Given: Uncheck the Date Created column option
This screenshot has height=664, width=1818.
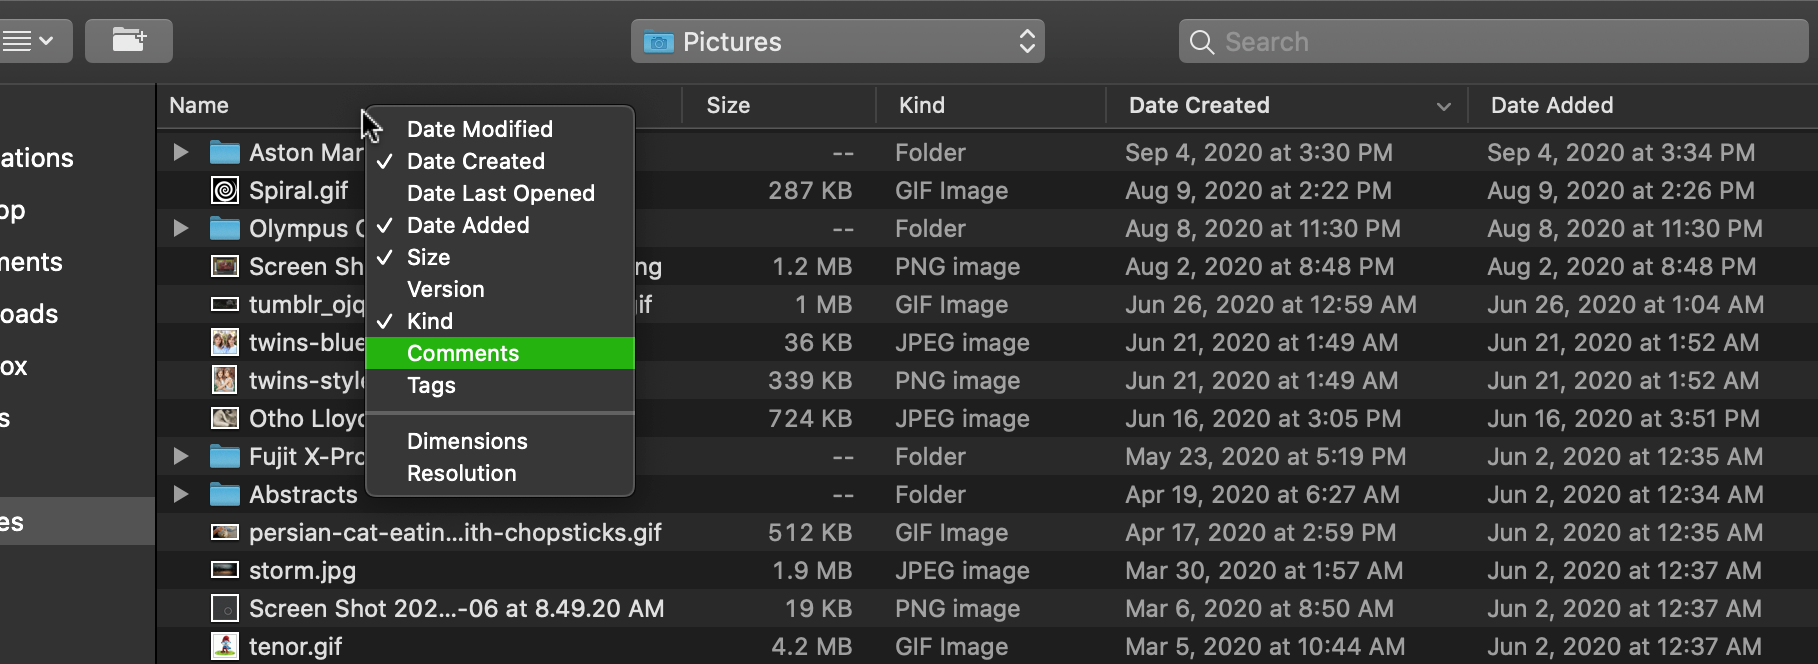Looking at the screenshot, I should pos(476,161).
